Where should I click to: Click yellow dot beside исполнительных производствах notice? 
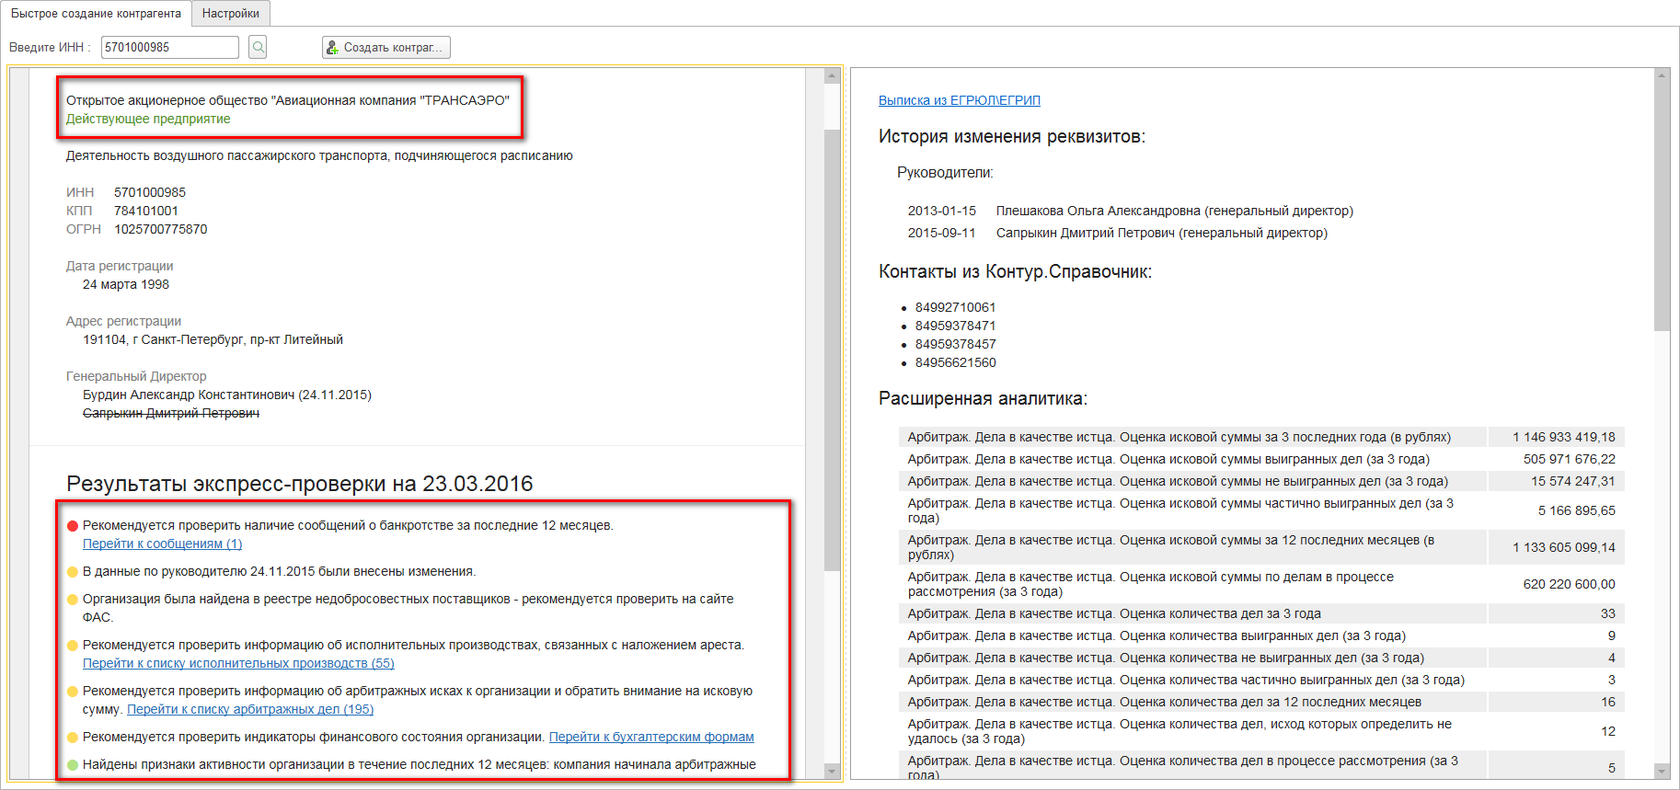click(x=72, y=646)
